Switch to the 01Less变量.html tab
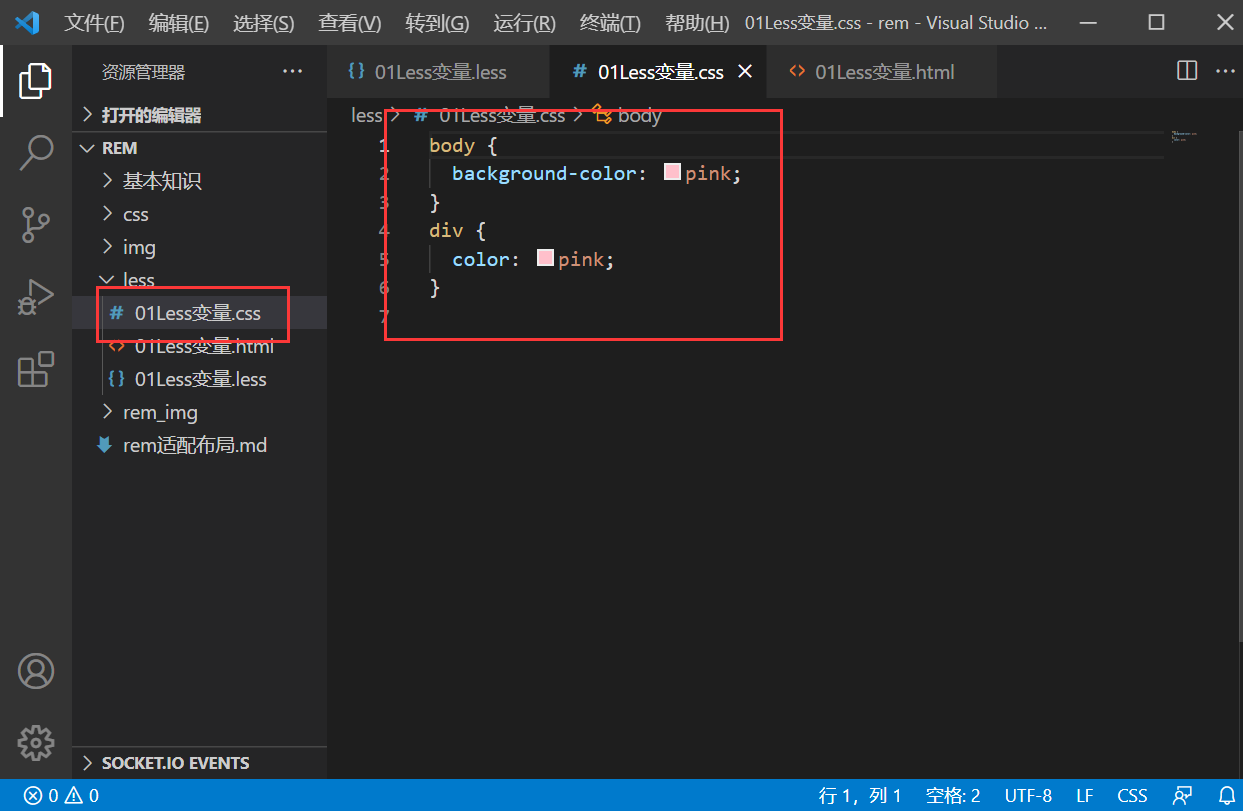 883,72
